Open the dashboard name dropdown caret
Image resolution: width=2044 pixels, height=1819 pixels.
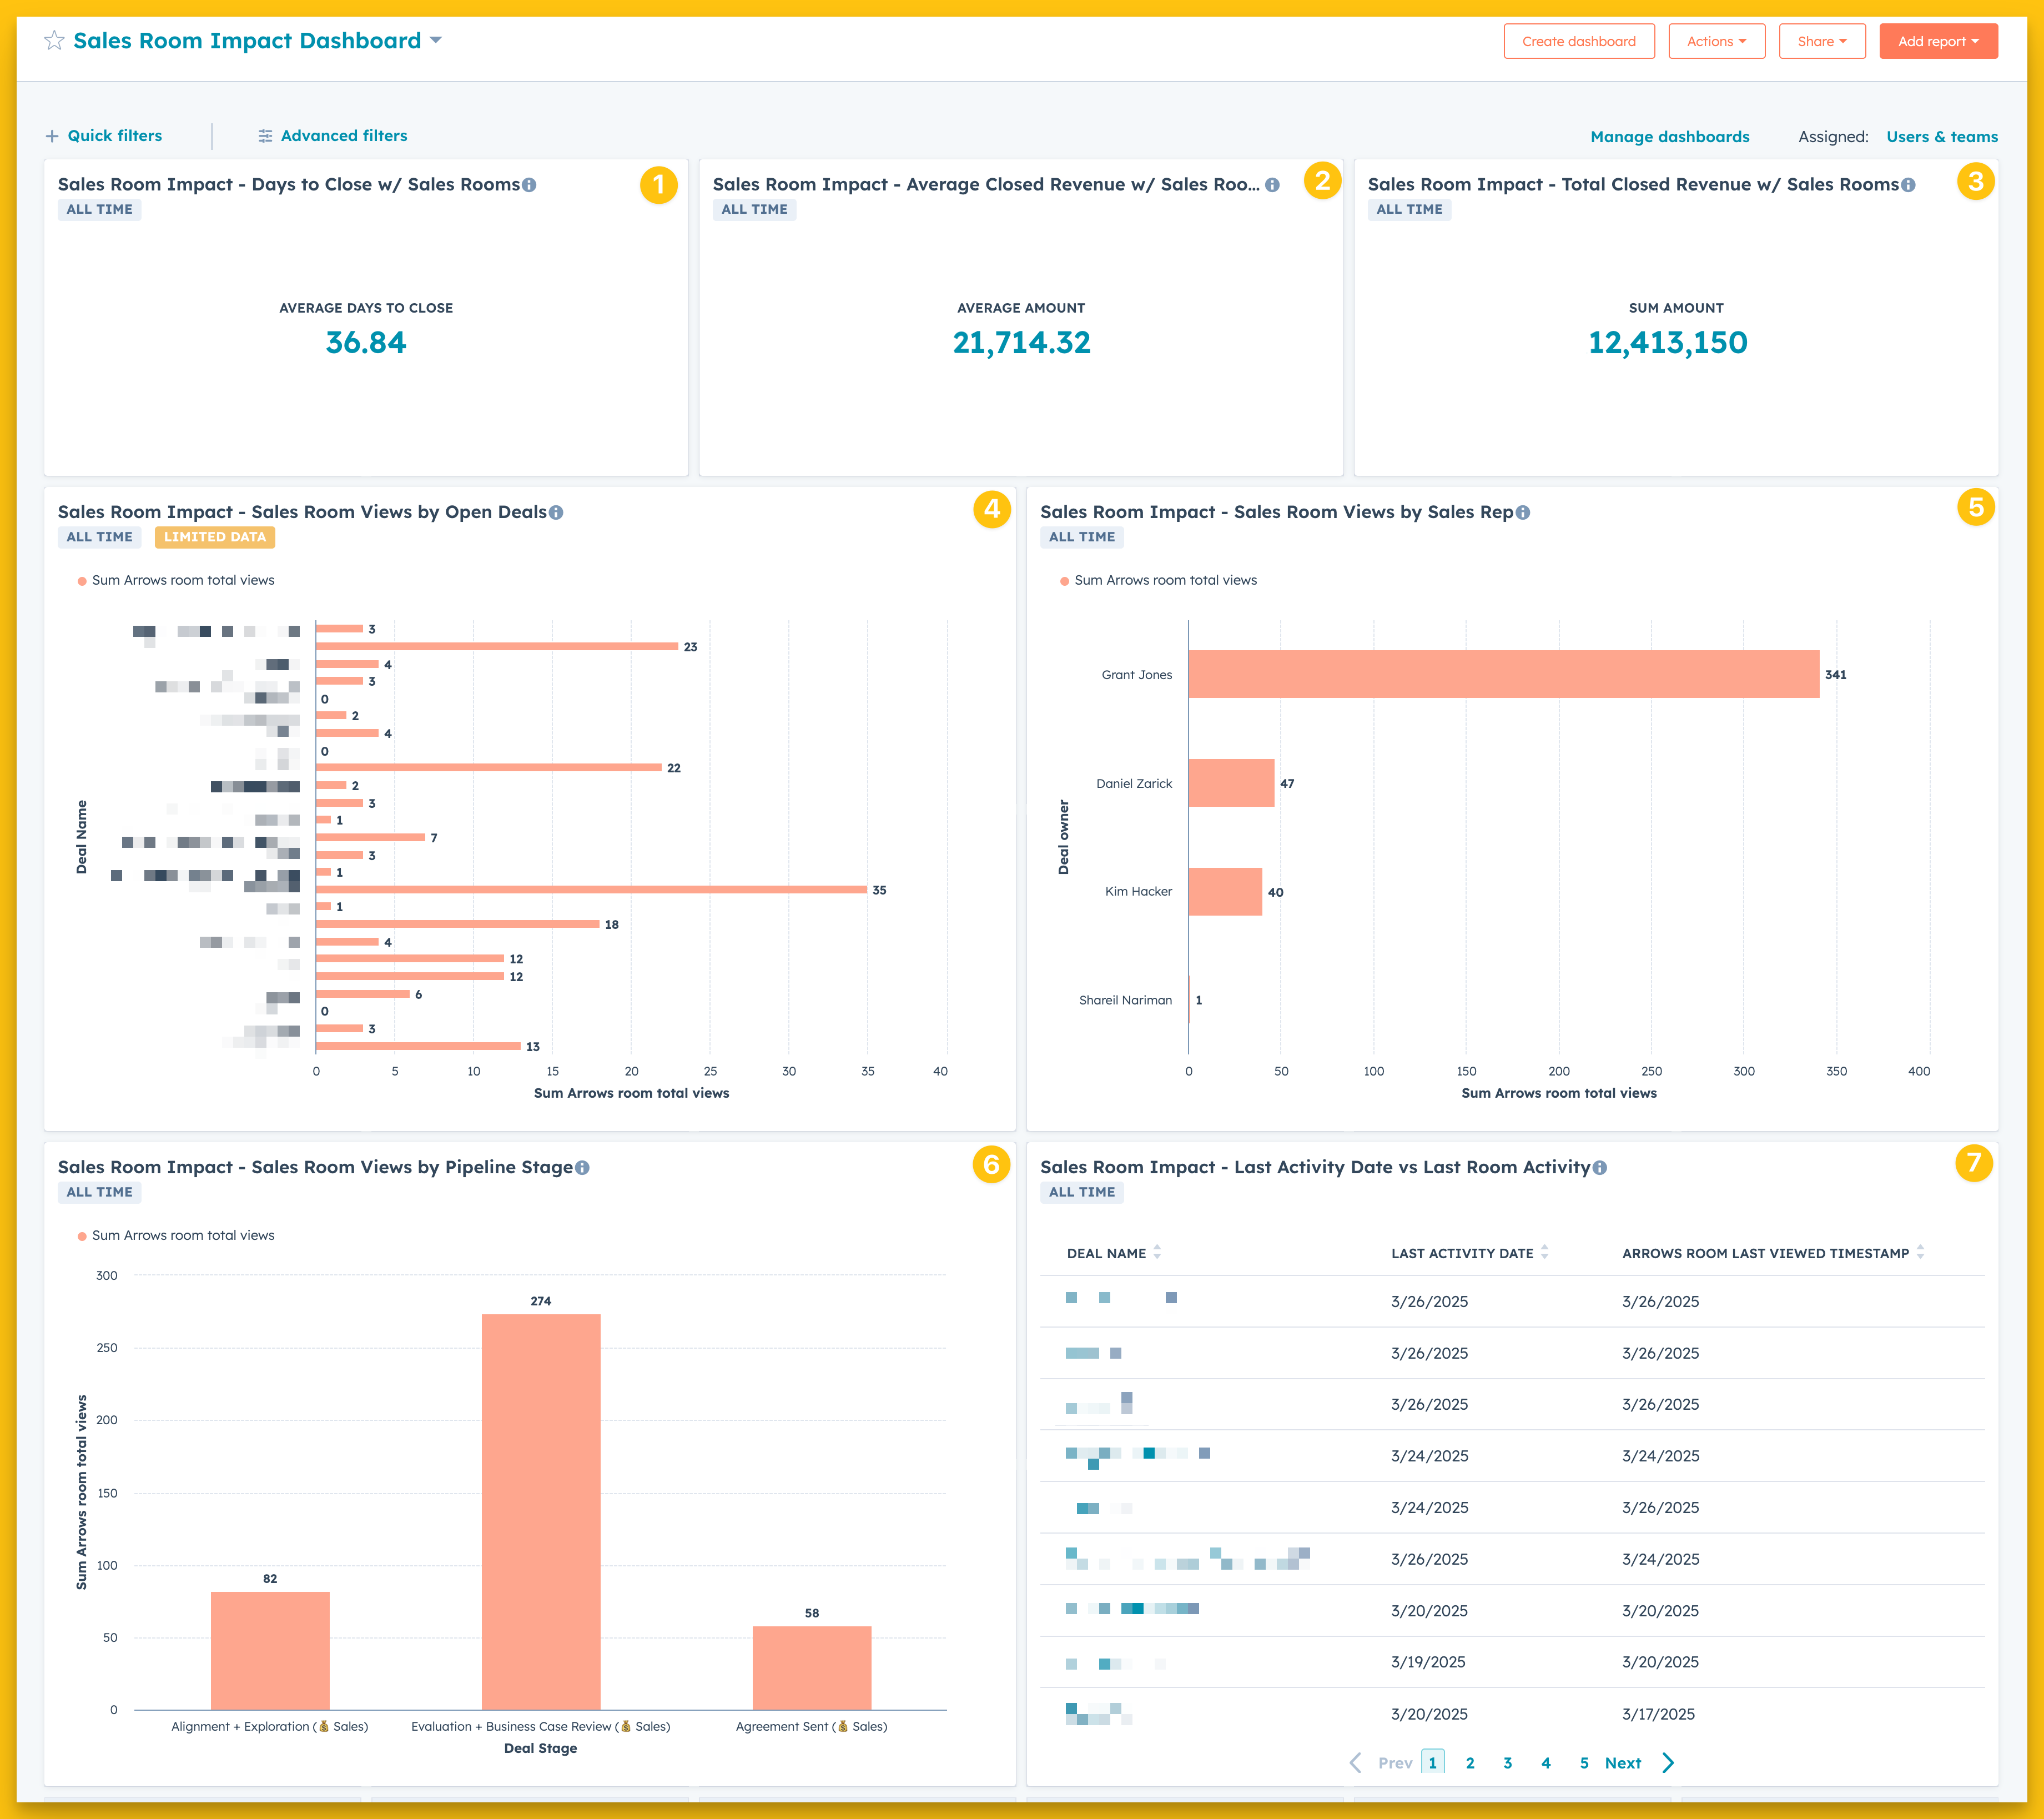coord(436,40)
